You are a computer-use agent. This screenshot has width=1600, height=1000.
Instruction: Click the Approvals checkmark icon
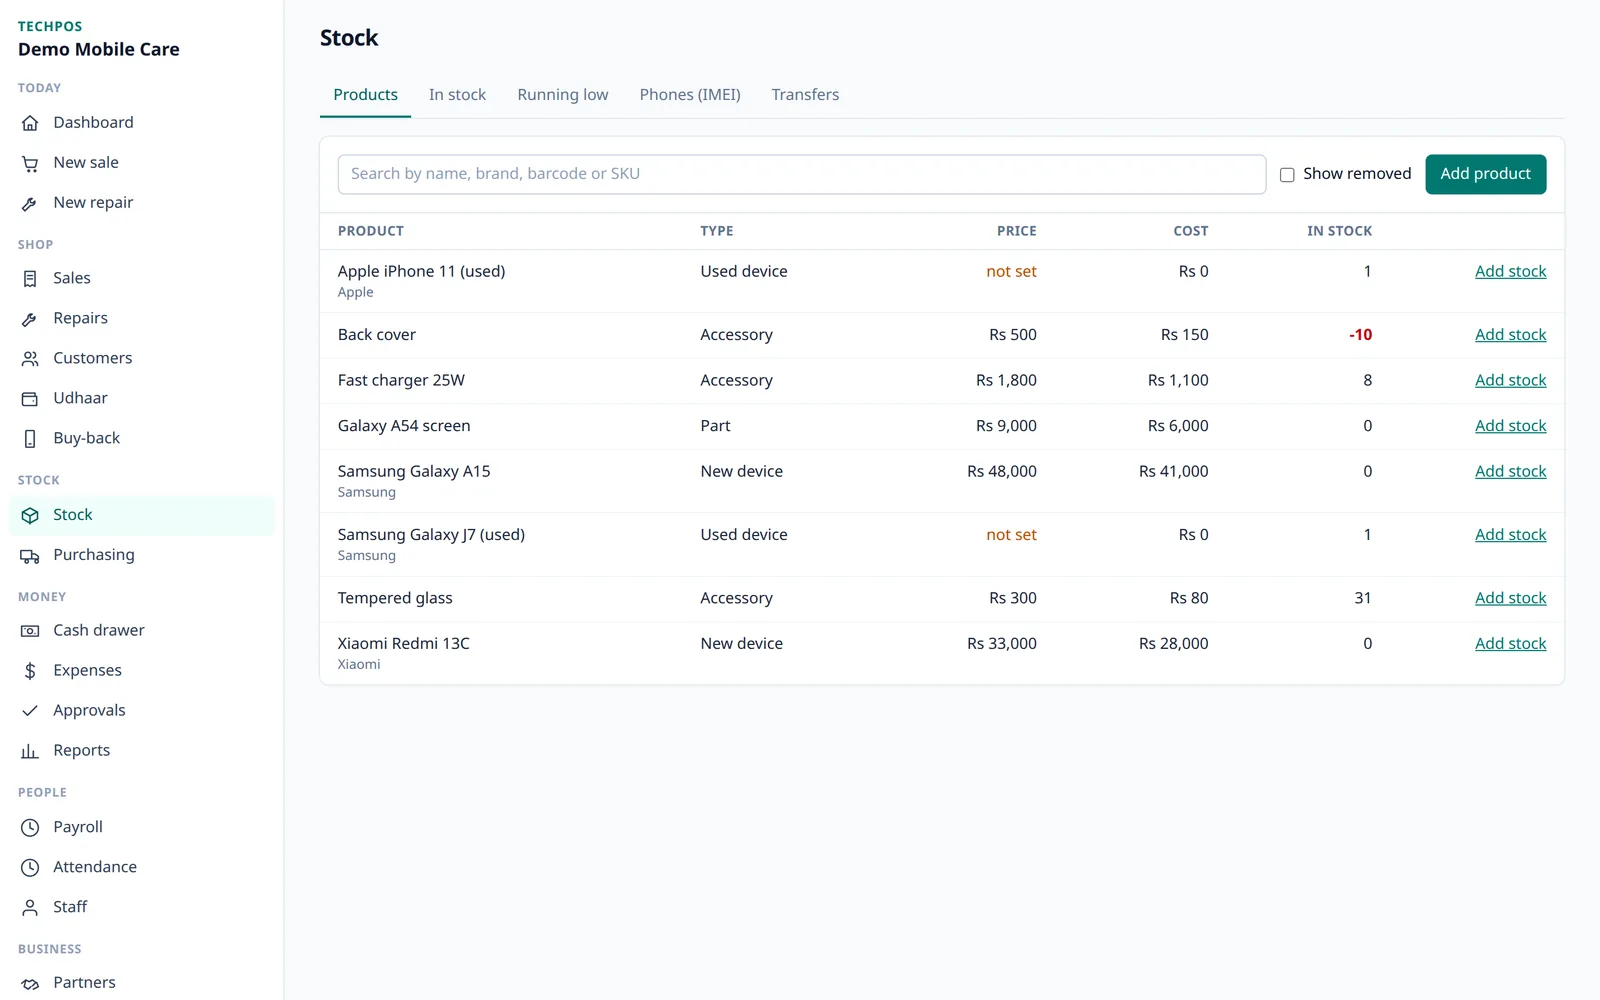[30, 711]
